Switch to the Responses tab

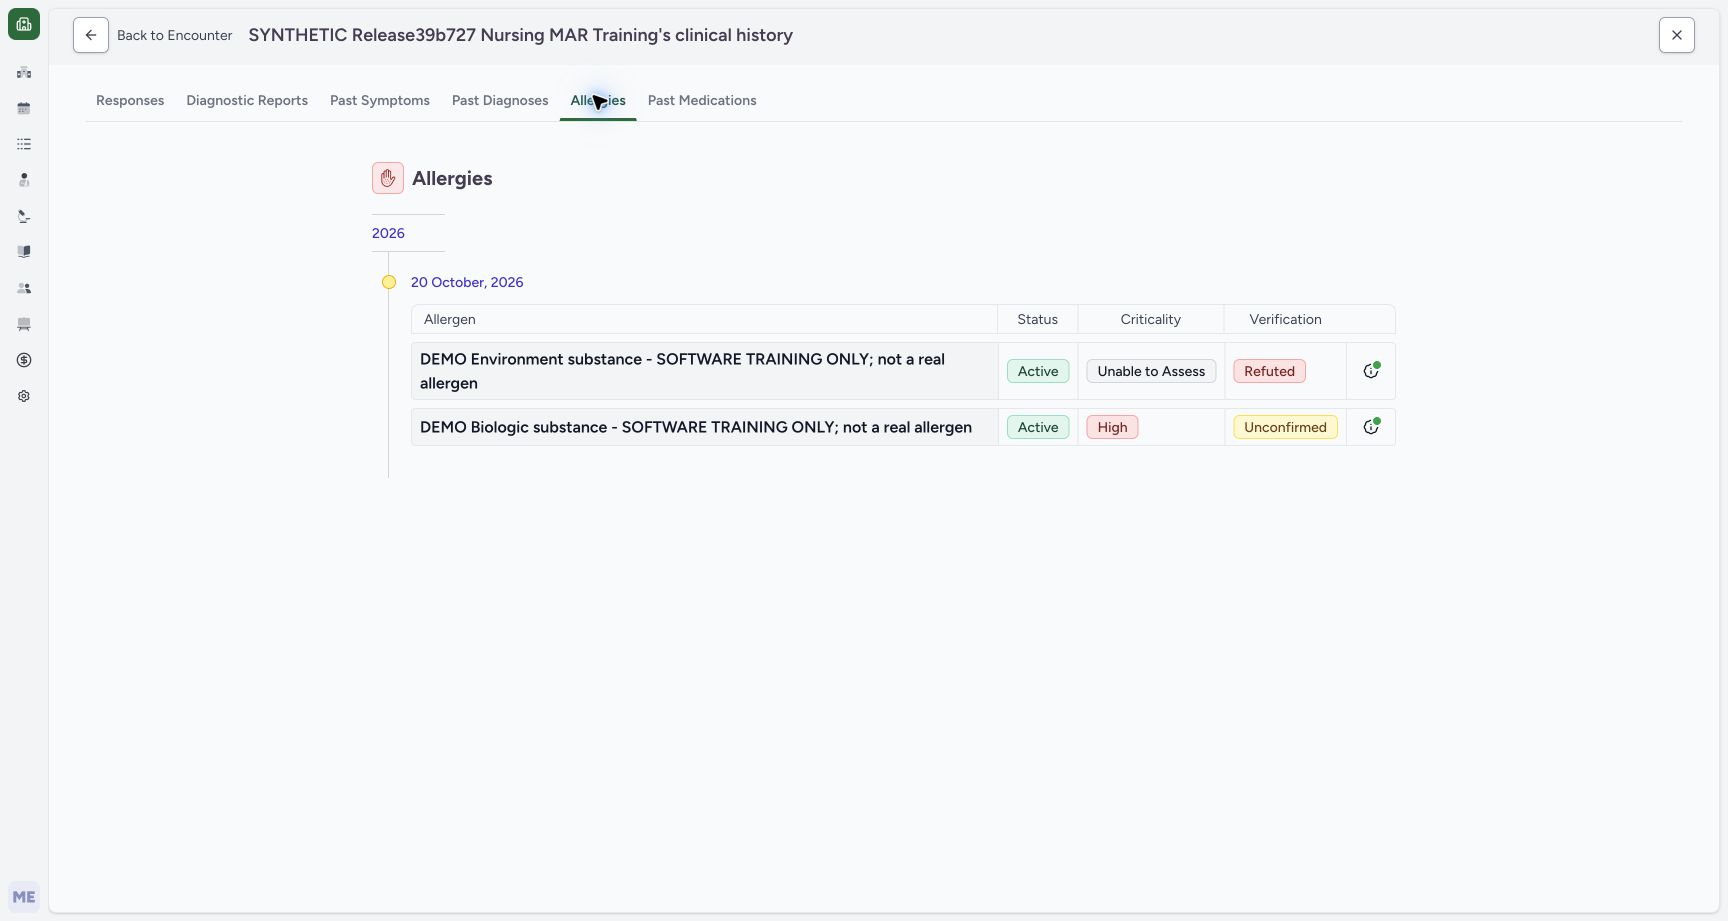coord(130,100)
